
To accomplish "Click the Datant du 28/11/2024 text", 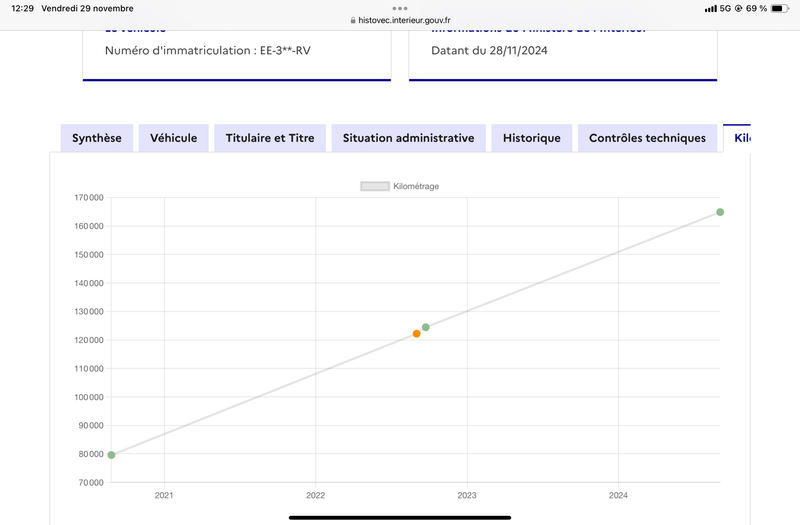I will (x=489, y=51).
